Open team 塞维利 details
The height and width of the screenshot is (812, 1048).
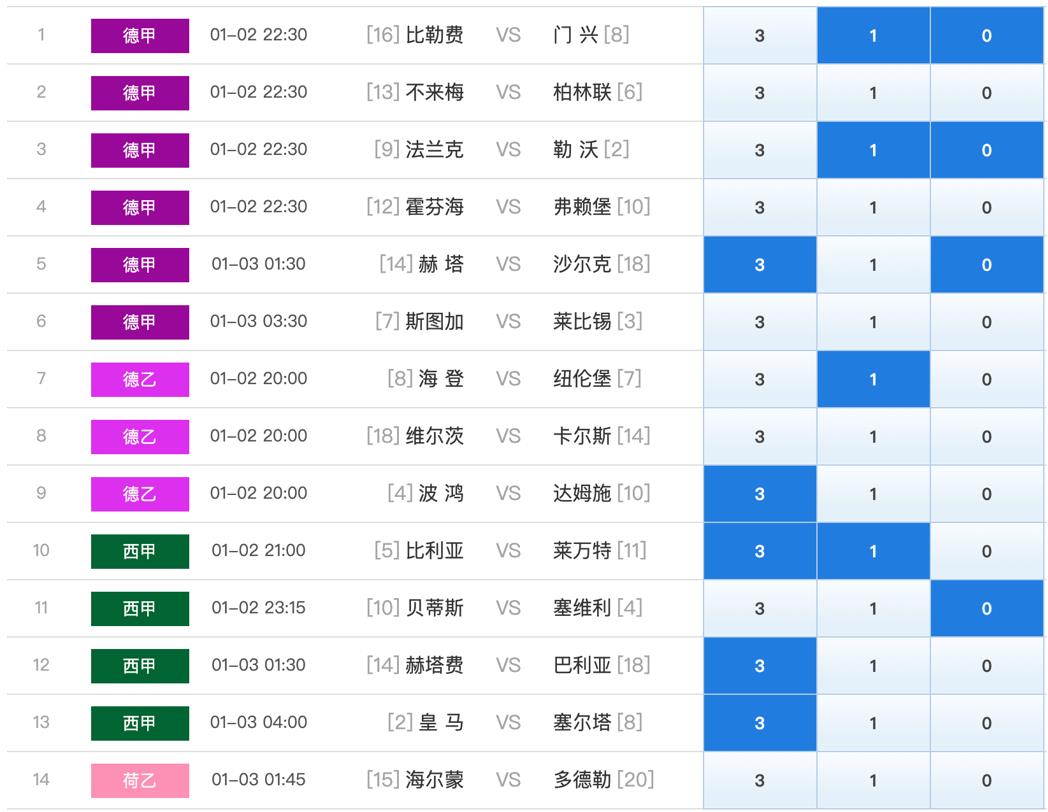pos(582,607)
